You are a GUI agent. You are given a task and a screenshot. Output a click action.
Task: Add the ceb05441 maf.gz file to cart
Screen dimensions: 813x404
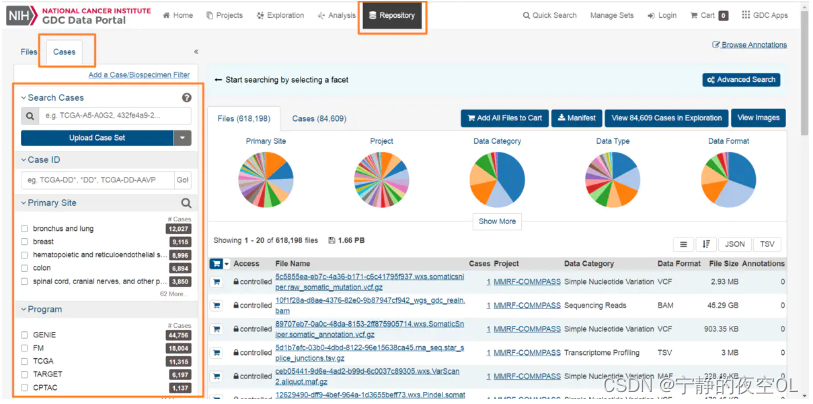tap(216, 376)
